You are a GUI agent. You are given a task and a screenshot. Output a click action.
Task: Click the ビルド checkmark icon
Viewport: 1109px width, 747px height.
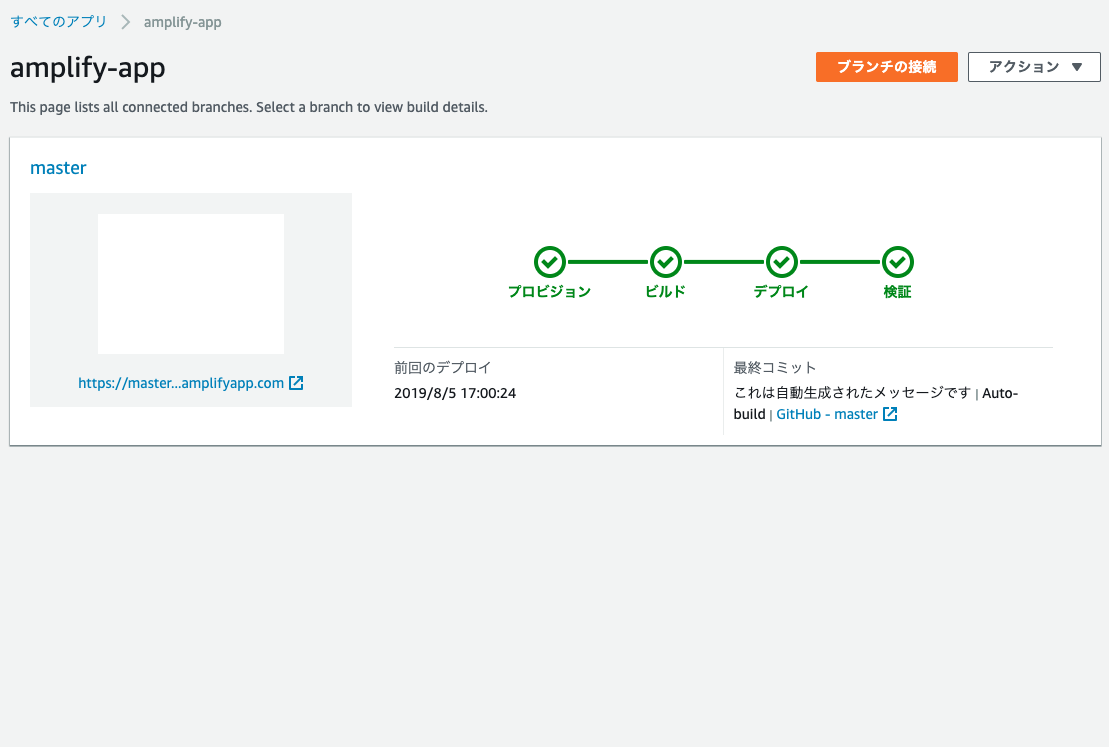click(666, 262)
